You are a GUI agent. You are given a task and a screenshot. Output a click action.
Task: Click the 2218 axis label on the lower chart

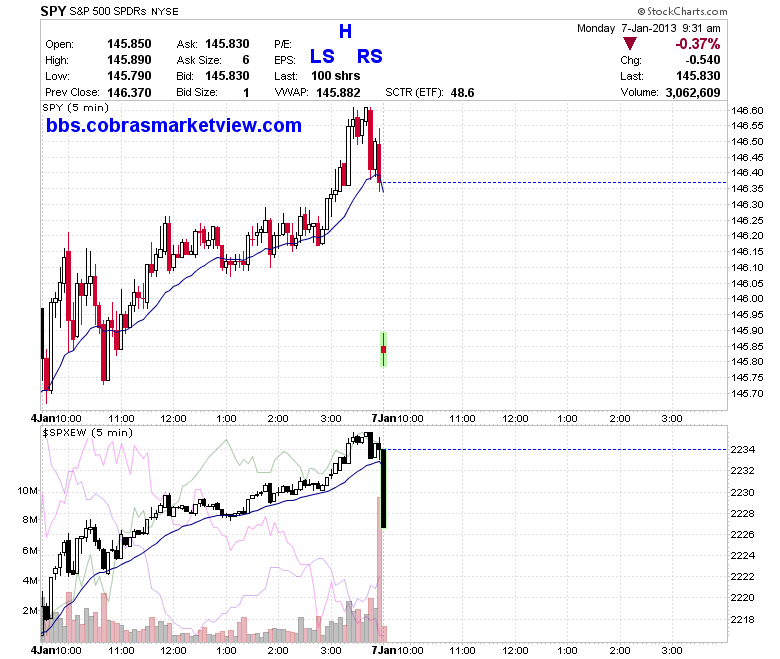pos(742,619)
